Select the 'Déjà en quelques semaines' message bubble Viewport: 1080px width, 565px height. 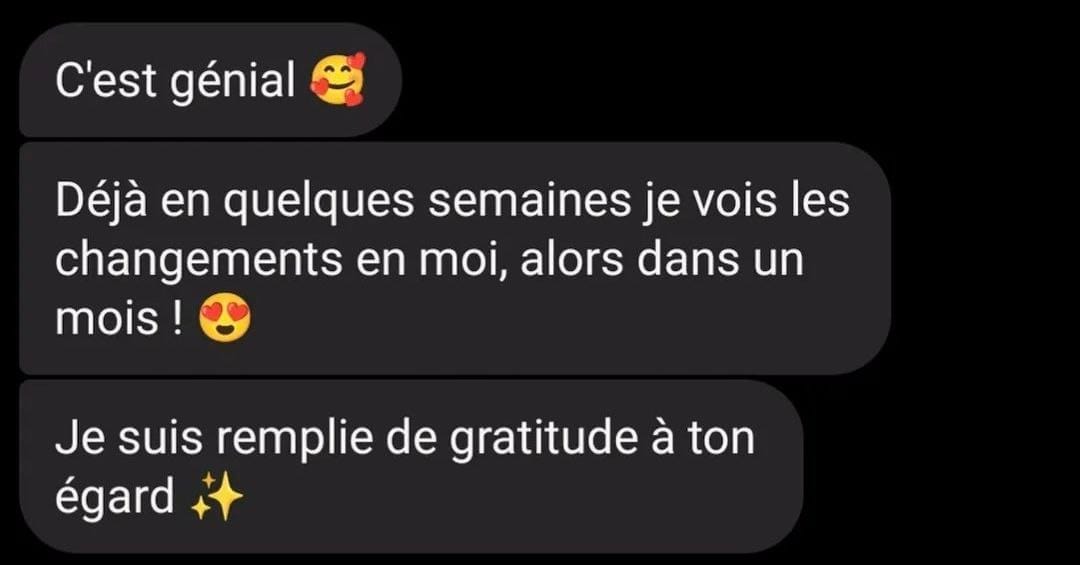pos(455,258)
